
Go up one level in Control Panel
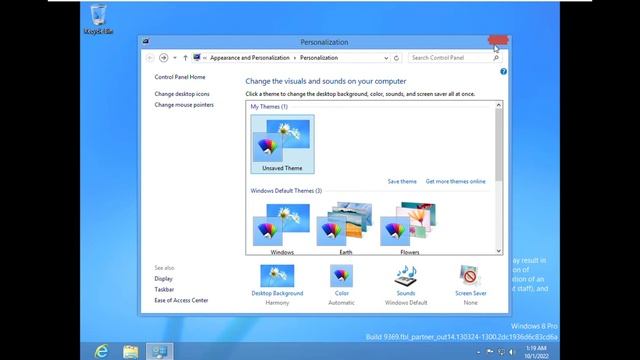pyautogui.click(x=185, y=58)
